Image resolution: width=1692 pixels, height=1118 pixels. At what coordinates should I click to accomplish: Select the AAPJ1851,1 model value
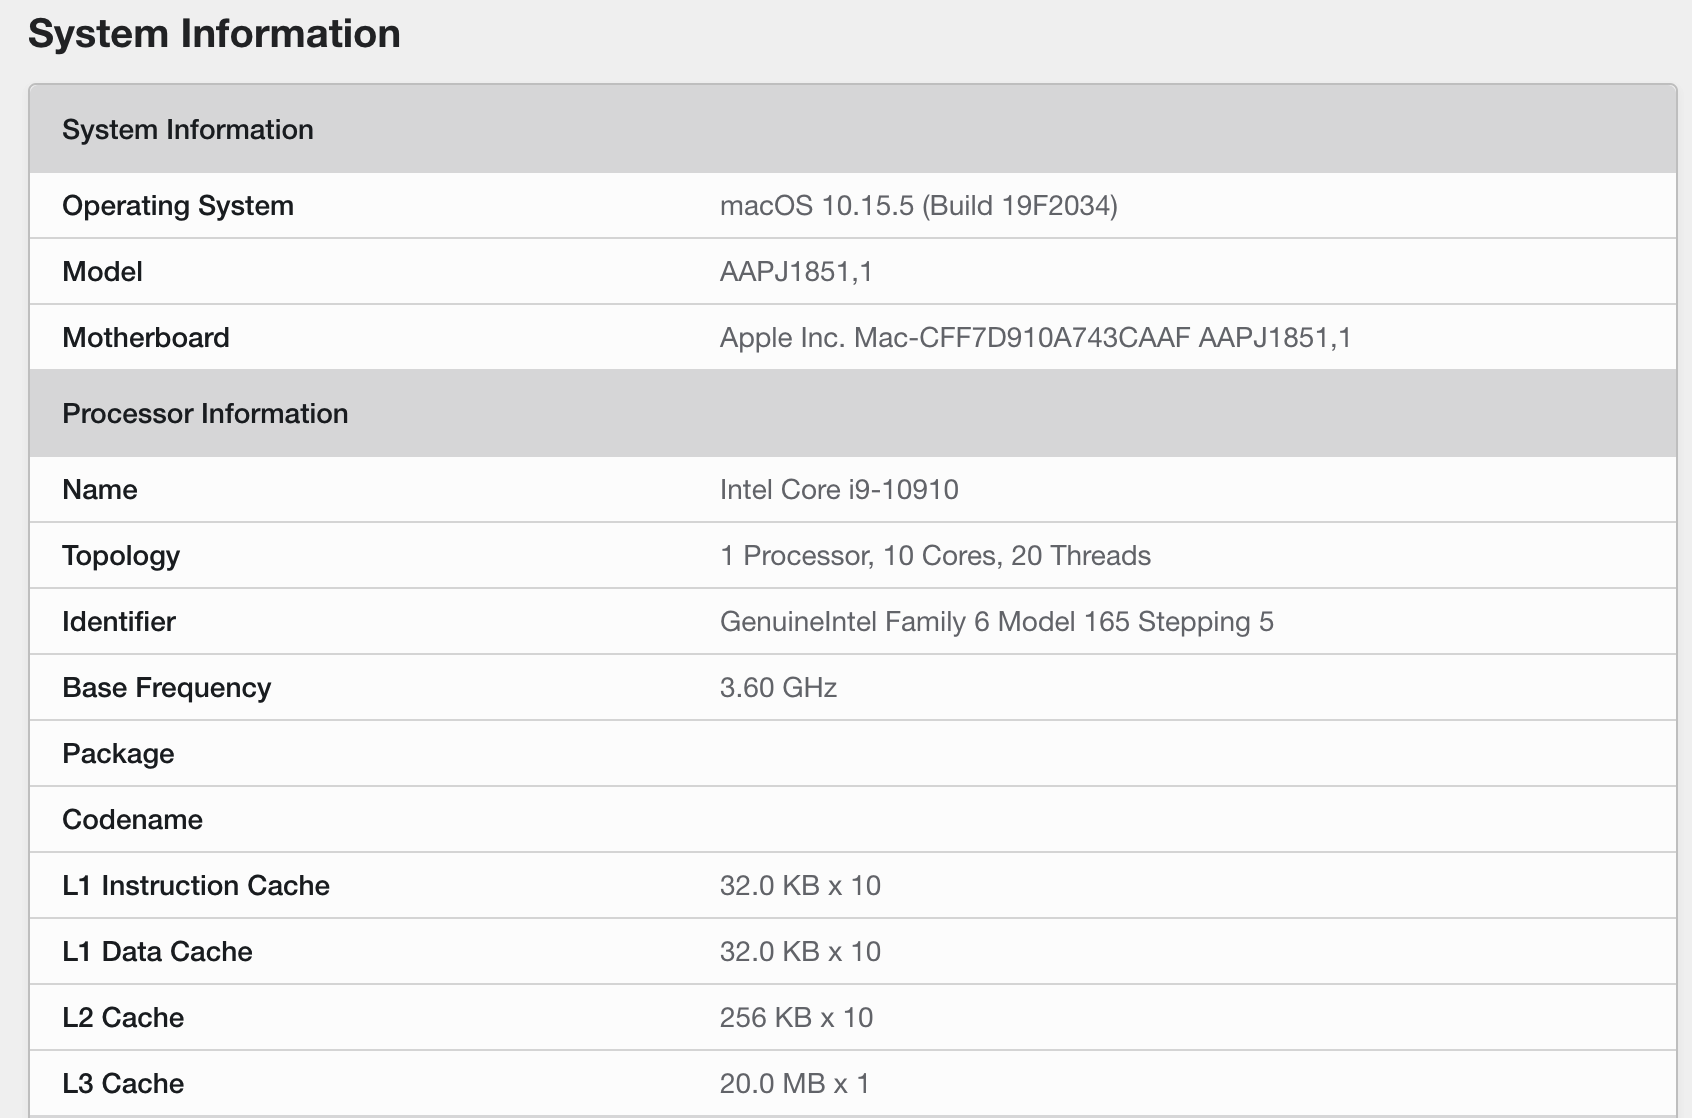tap(796, 272)
